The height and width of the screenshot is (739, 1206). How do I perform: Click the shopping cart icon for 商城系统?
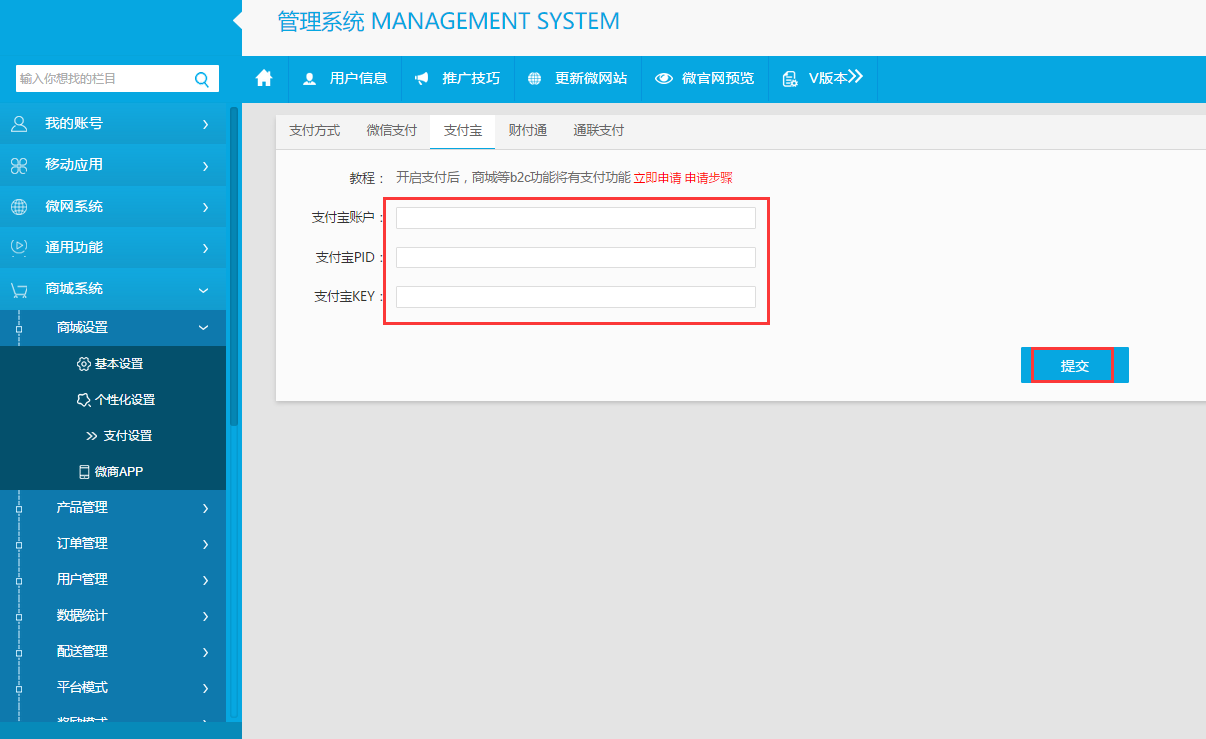19,289
